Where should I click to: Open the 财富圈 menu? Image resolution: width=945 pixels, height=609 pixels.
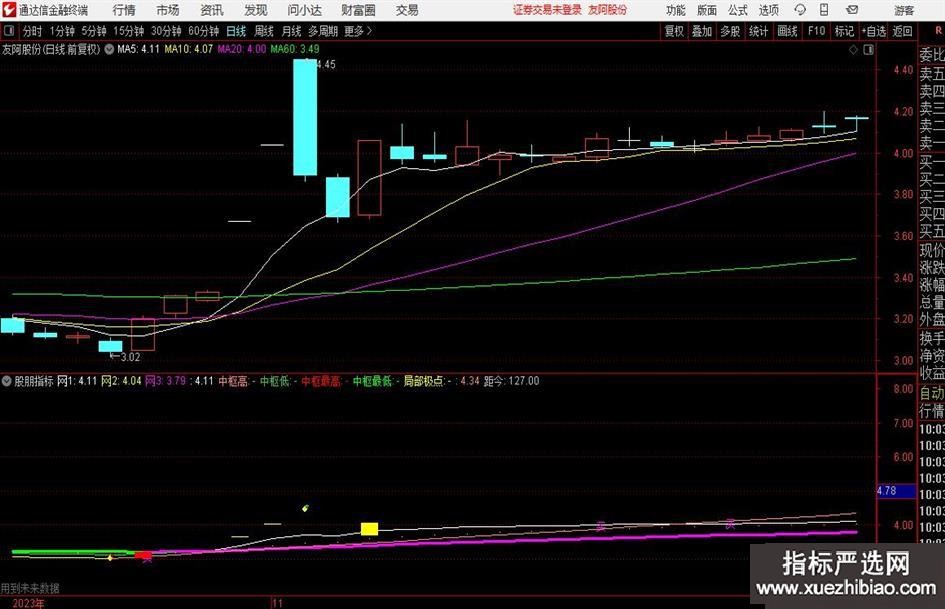click(358, 10)
